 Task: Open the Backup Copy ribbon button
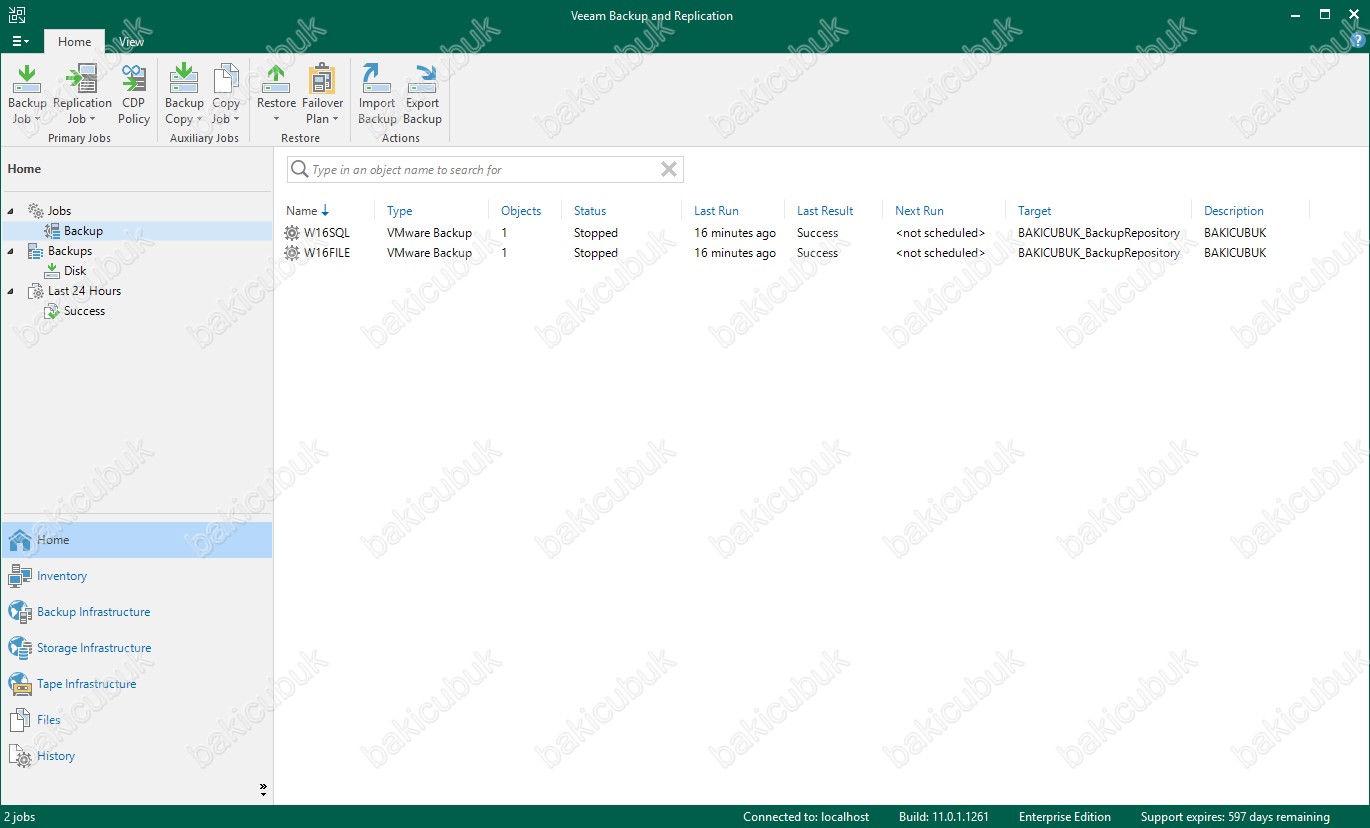click(x=184, y=95)
